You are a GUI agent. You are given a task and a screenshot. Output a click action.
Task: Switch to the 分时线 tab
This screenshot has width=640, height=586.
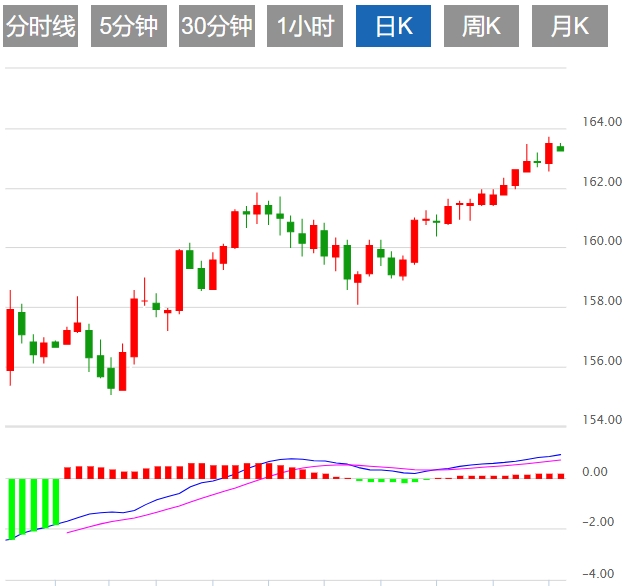40,26
